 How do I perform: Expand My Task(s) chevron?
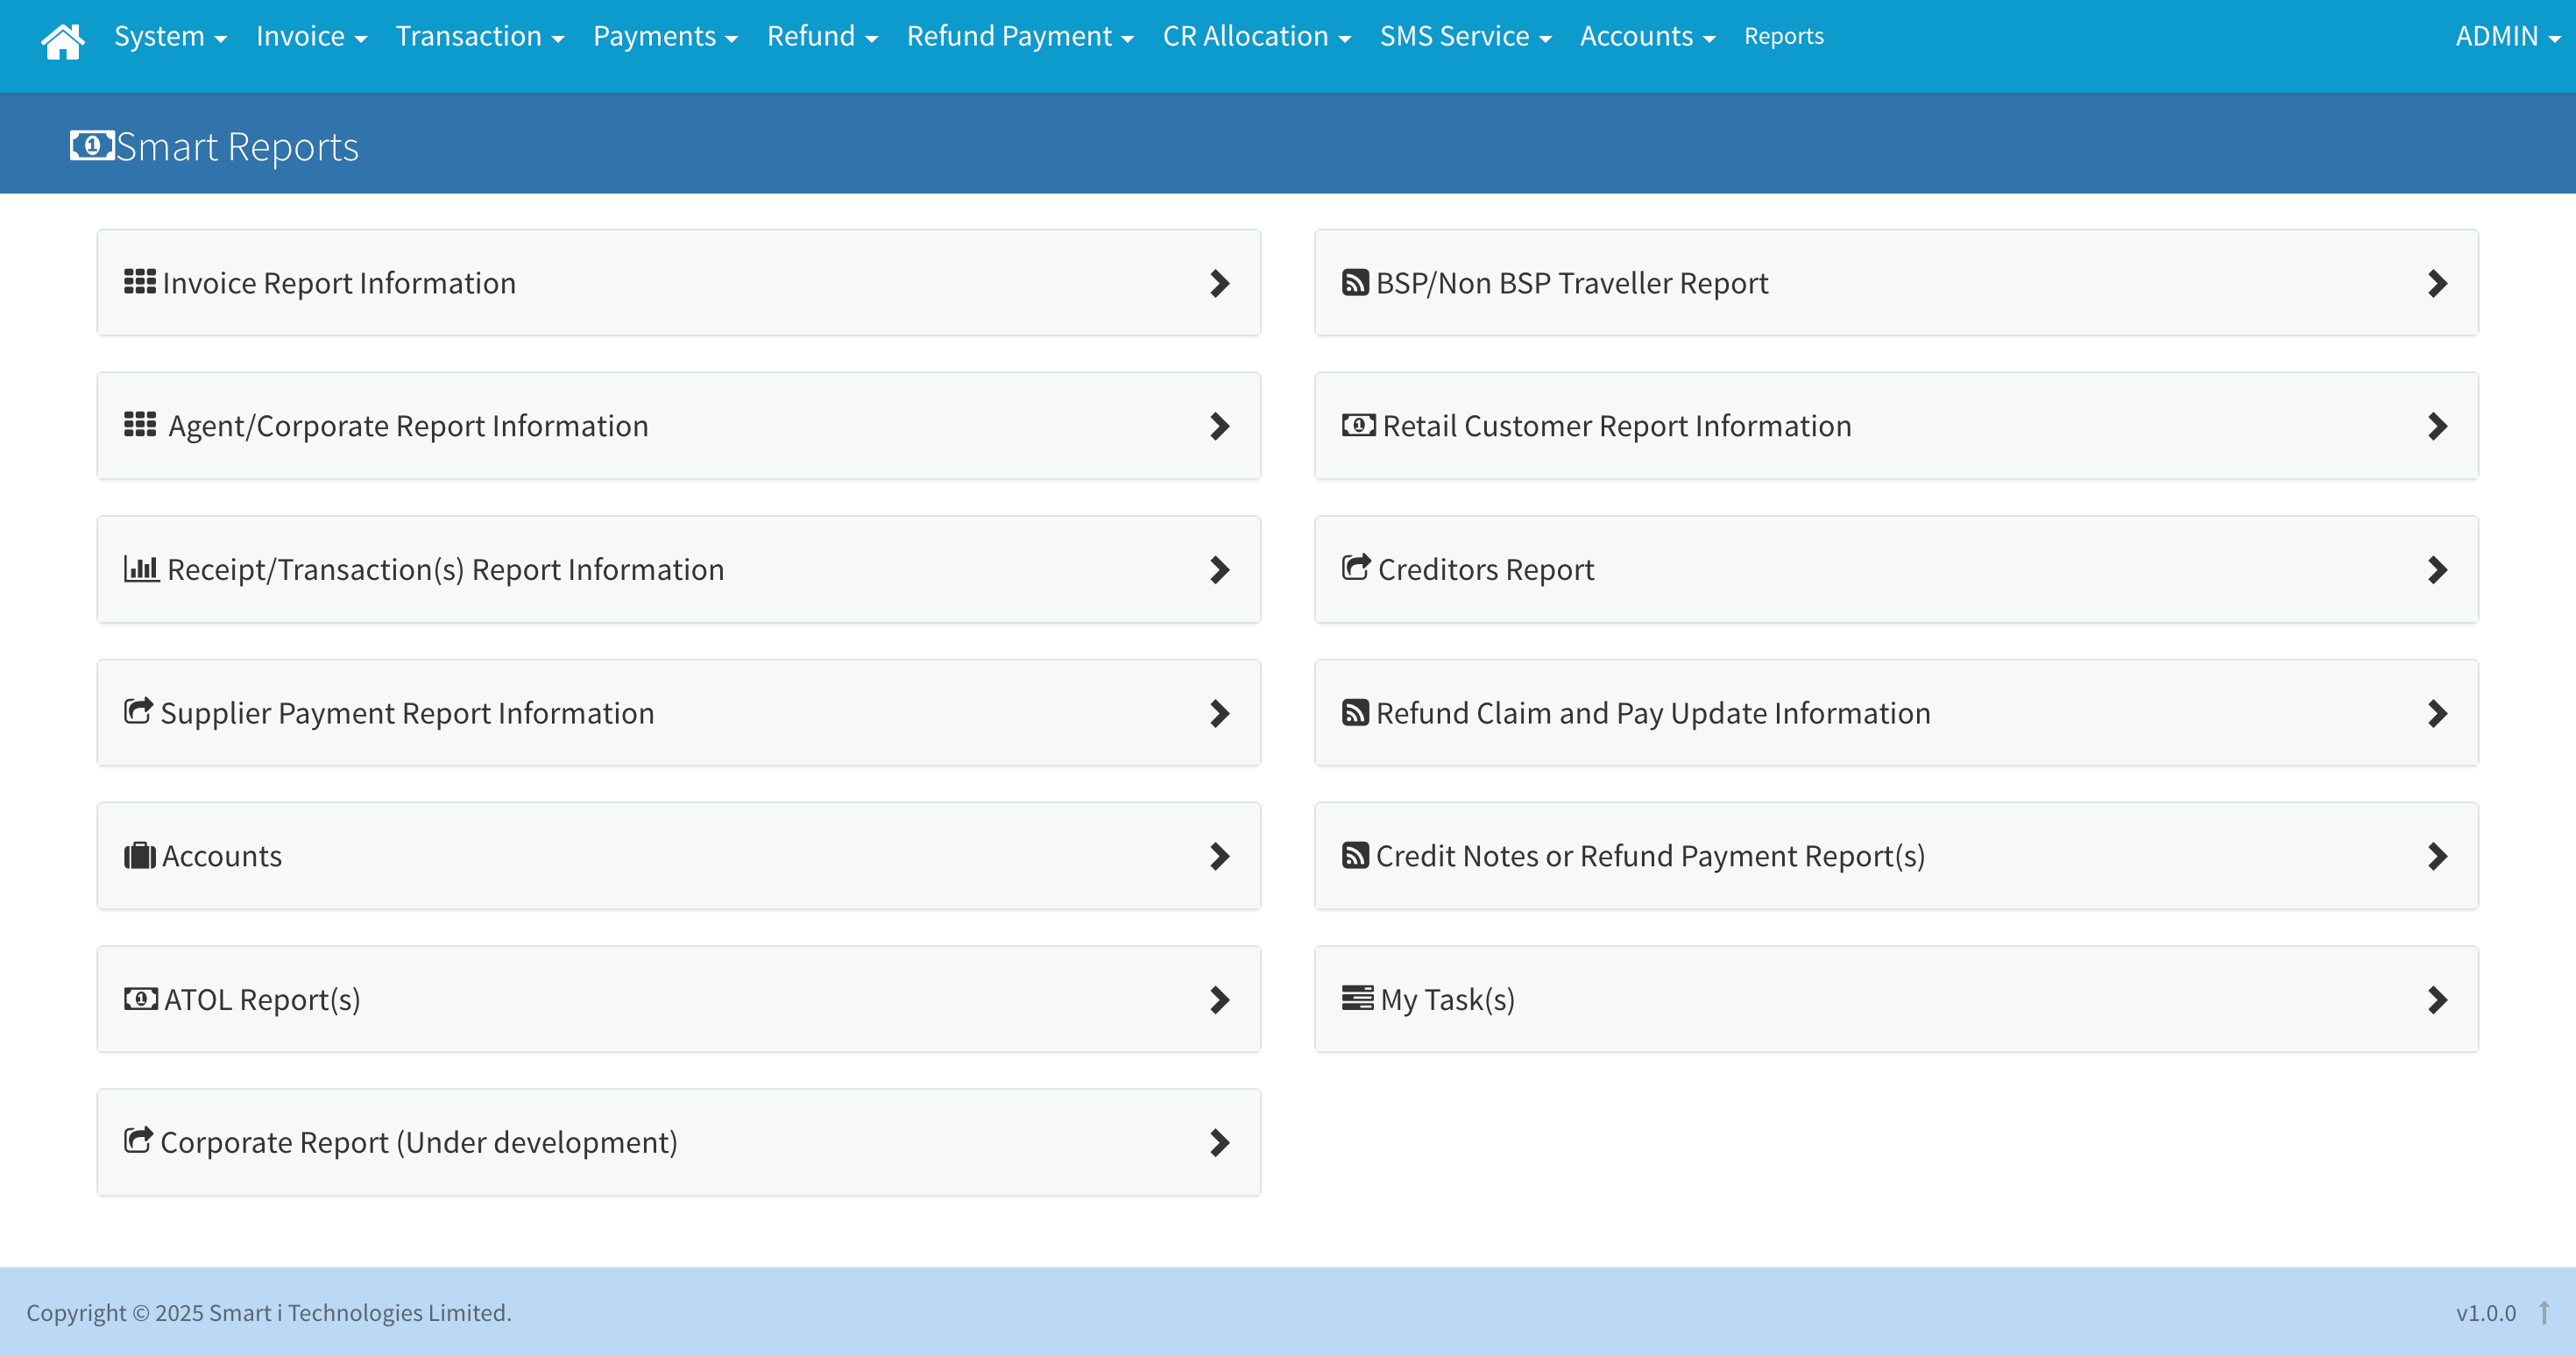pos(2437,1000)
